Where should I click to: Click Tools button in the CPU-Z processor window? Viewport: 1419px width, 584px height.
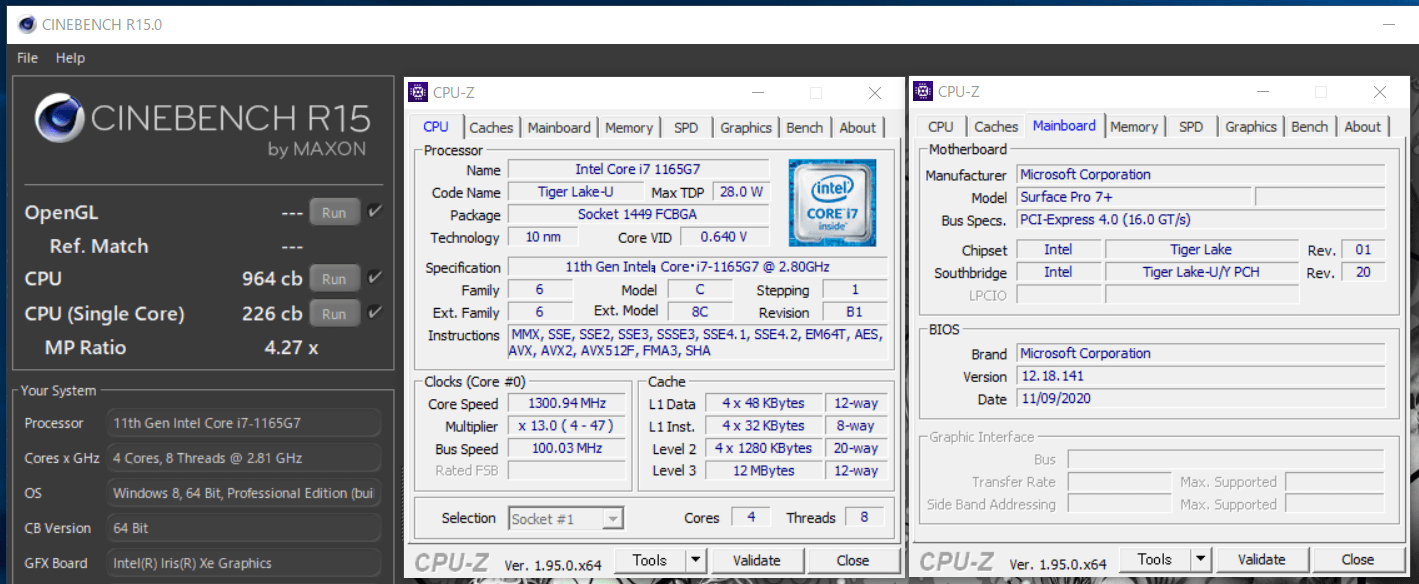(x=650, y=561)
